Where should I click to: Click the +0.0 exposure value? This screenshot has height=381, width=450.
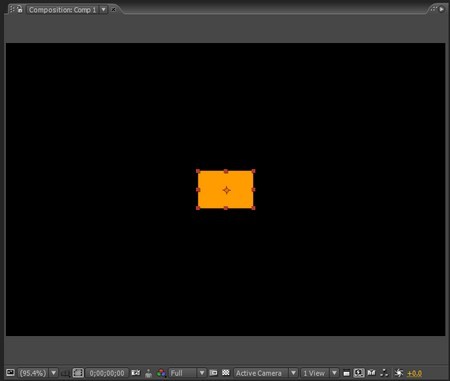click(414, 373)
